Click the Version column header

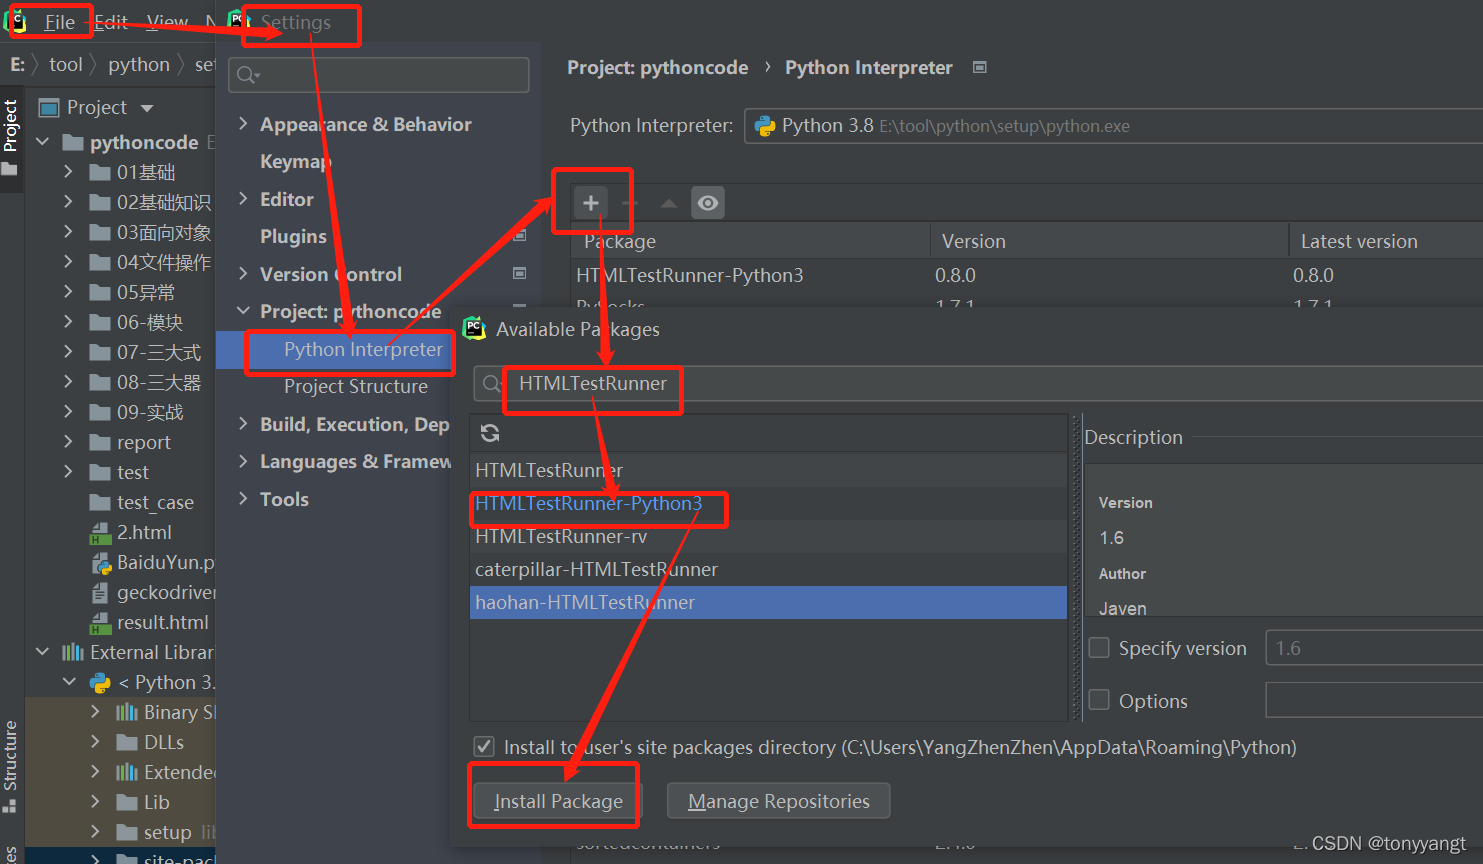(x=1109, y=241)
